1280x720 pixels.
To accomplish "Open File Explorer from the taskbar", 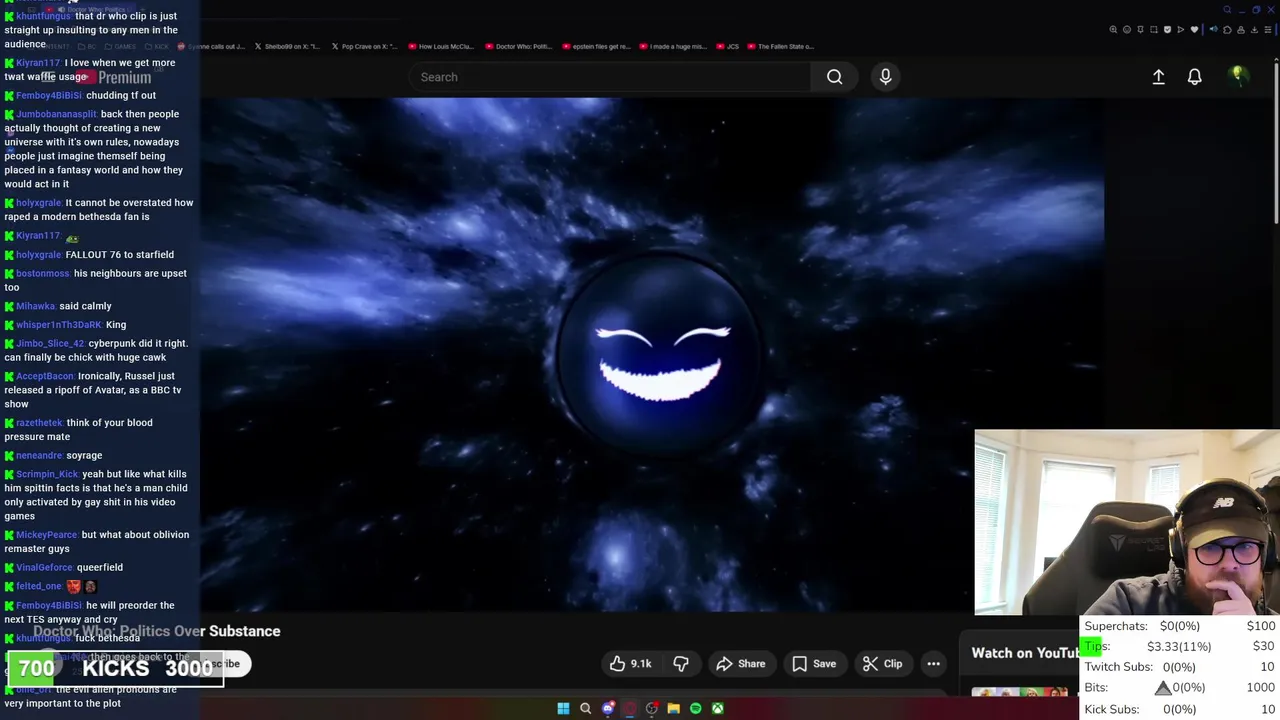I will [674, 708].
